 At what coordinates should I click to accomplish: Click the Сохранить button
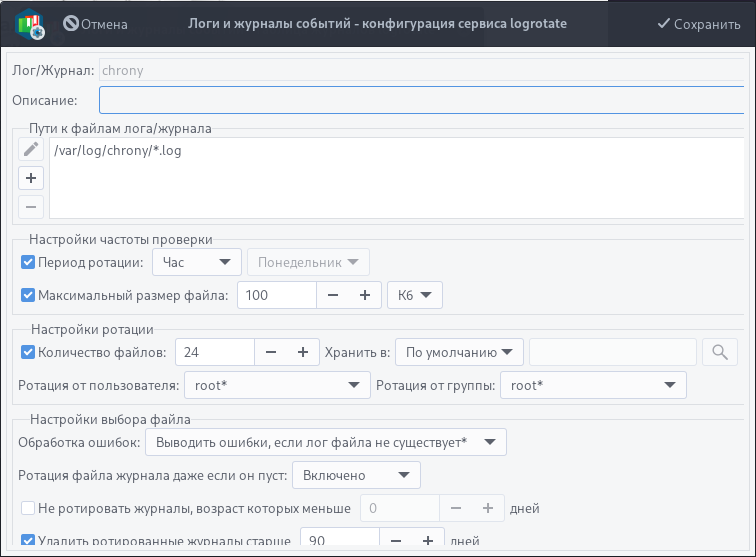(699, 24)
